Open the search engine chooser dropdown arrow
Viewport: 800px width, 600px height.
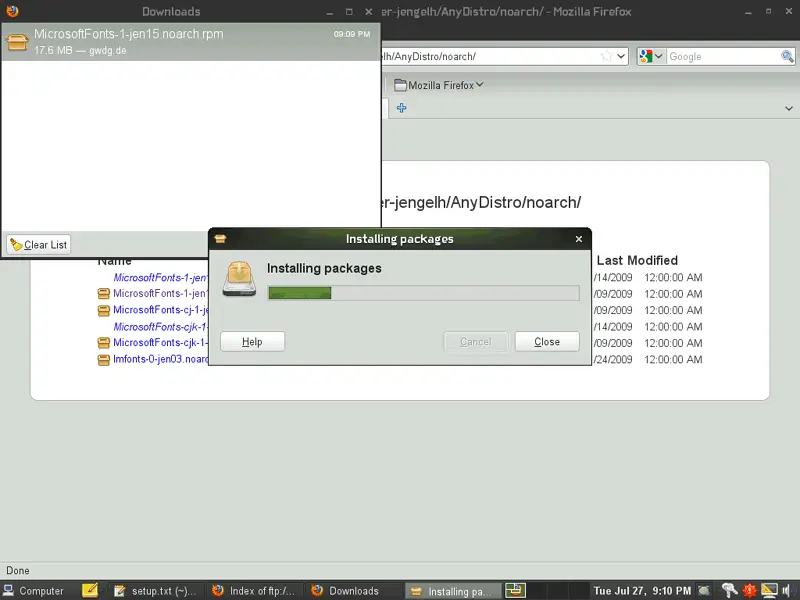pos(658,56)
